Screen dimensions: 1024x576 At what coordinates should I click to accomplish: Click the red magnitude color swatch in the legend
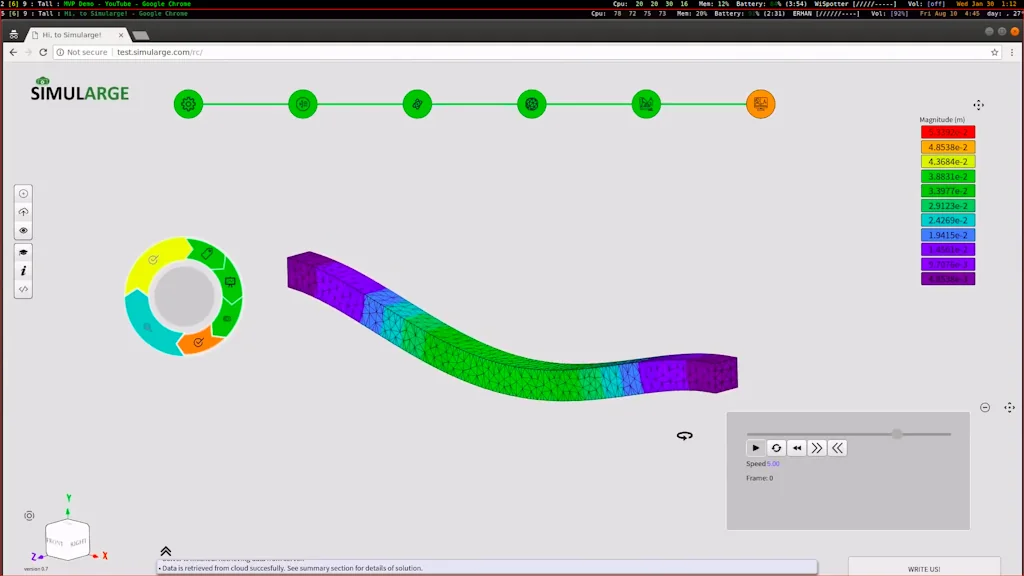[948, 131]
